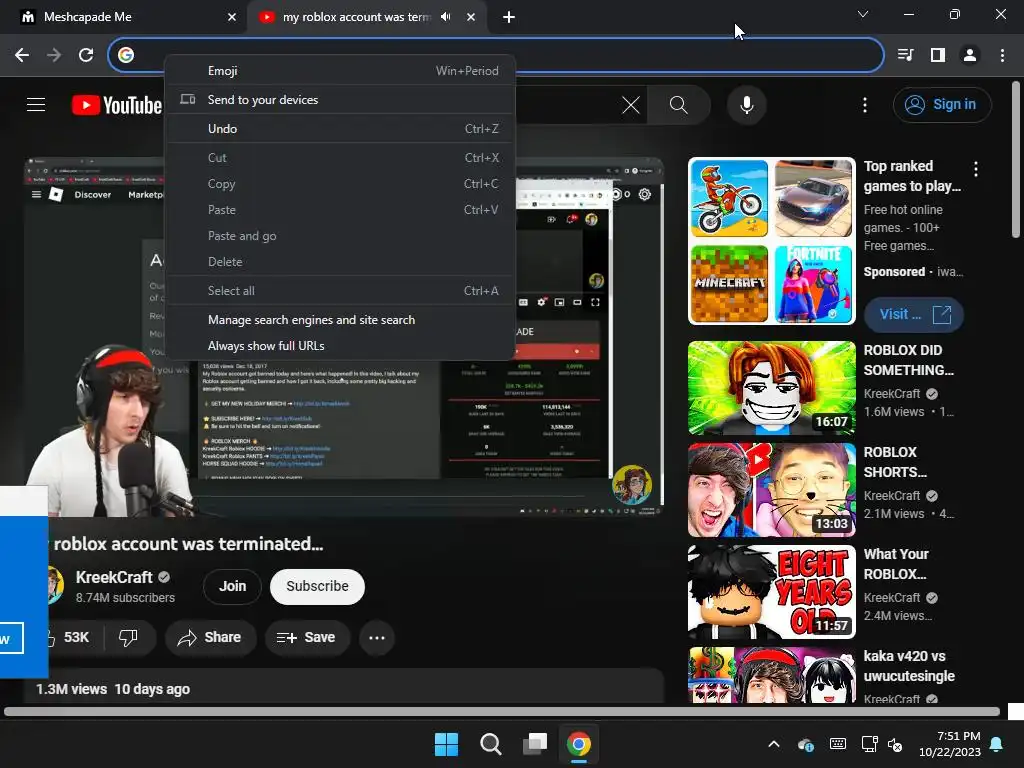Click the browser address bar
The height and width of the screenshot is (768, 1024).
tap(496, 56)
